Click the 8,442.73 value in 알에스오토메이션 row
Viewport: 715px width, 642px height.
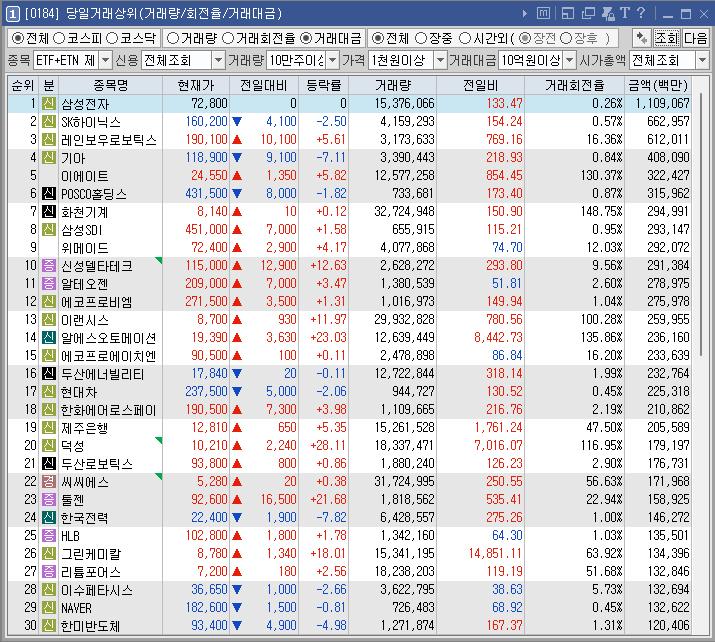(498, 337)
